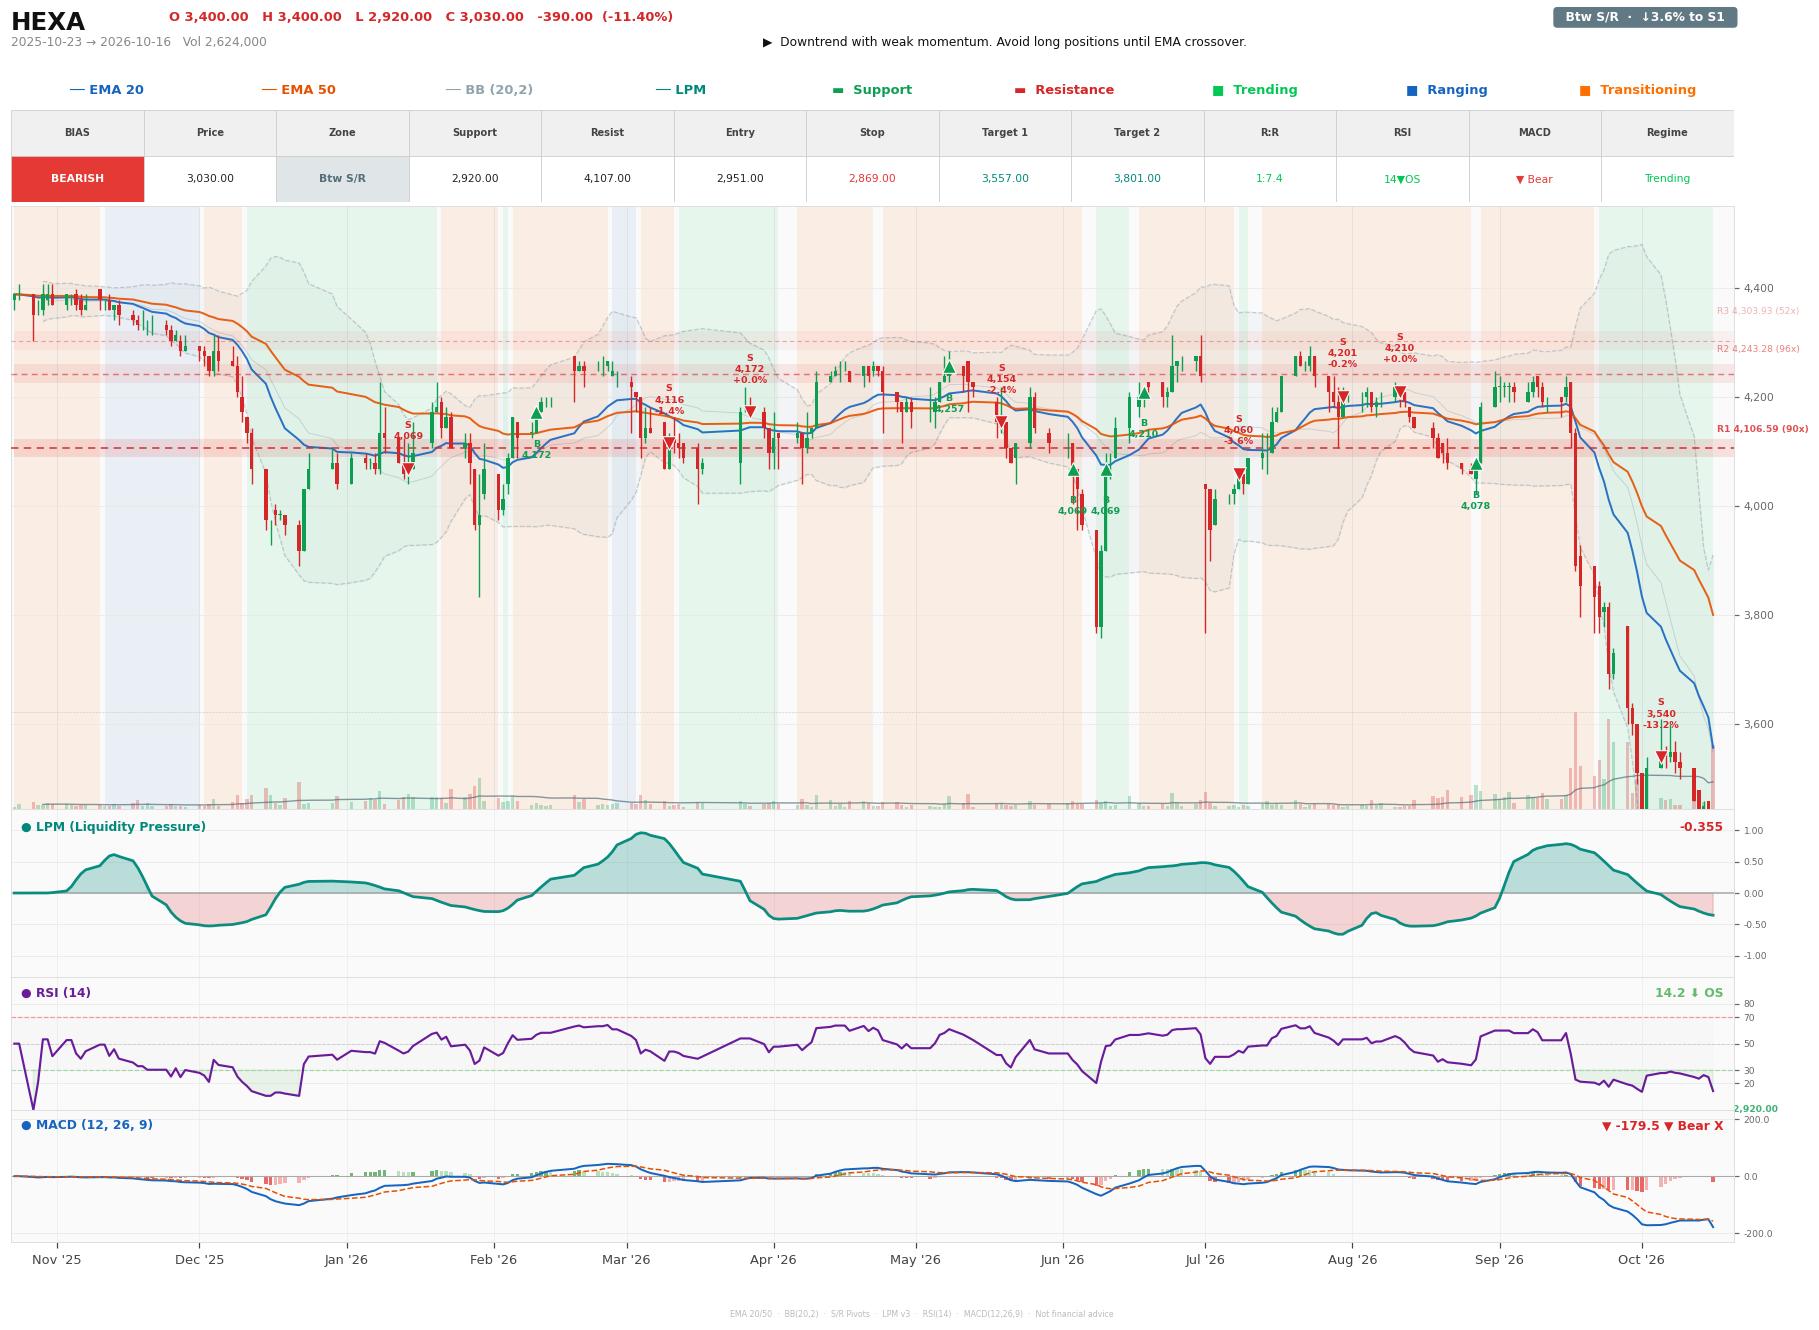This screenshot has width=1819, height=1330.
Task: Click the Stop value 2,869.00
Action: [872, 179]
